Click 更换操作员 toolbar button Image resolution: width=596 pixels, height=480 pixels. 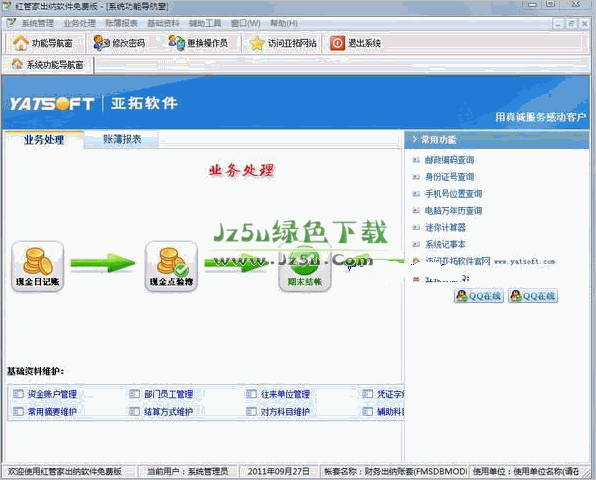tap(198, 43)
